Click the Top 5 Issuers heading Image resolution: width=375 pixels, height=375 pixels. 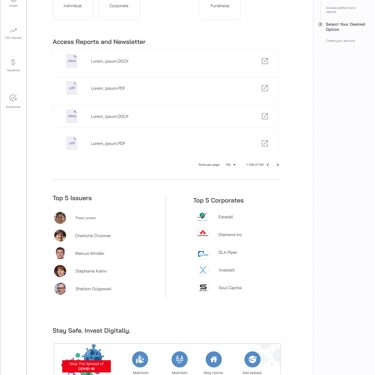pos(72,198)
